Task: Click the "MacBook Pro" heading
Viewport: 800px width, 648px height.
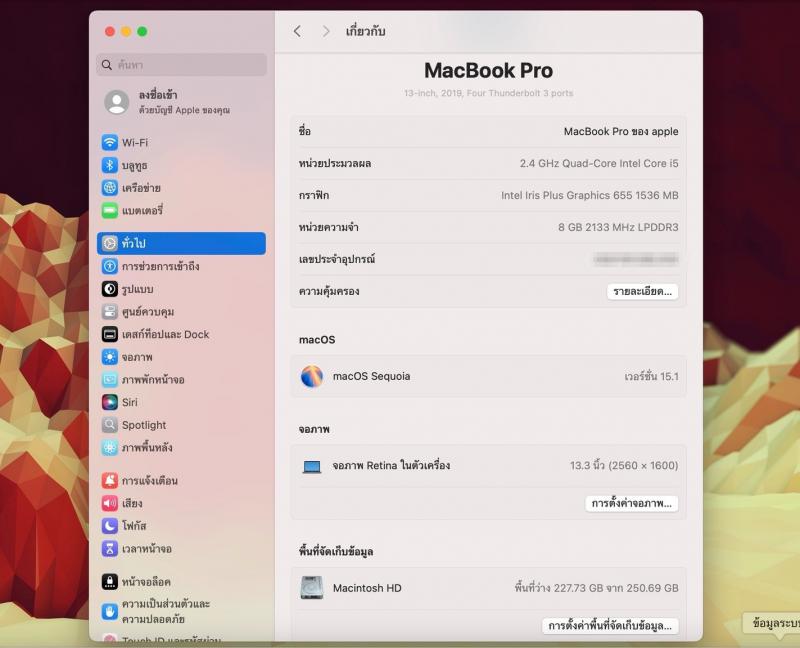Action: (x=489, y=70)
